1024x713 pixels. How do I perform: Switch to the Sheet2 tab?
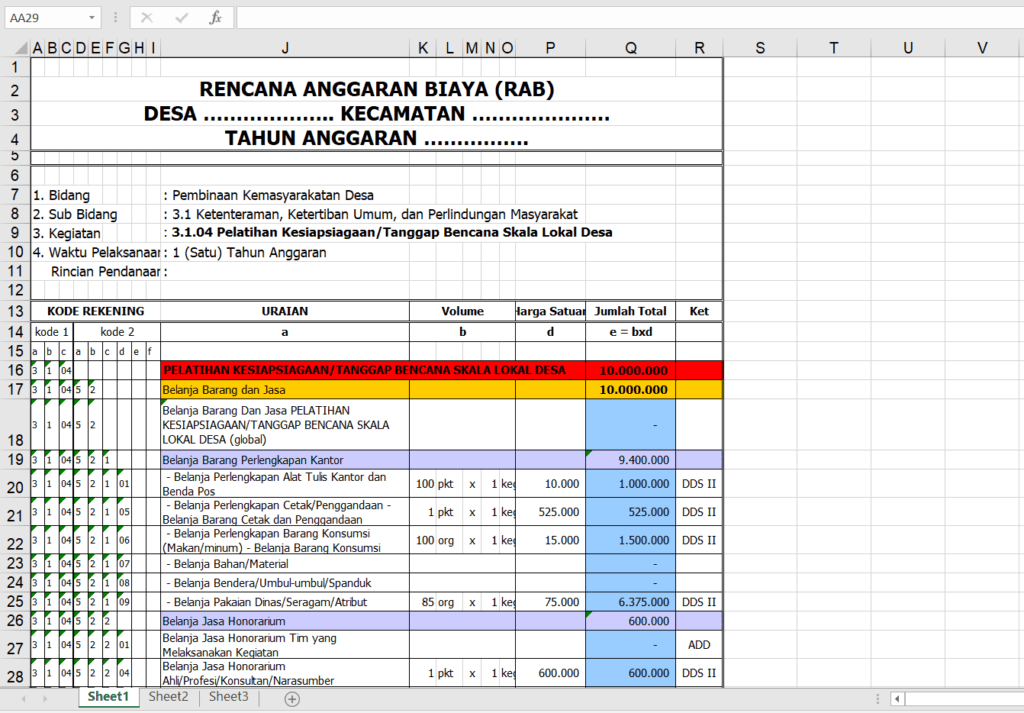(x=168, y=697)
